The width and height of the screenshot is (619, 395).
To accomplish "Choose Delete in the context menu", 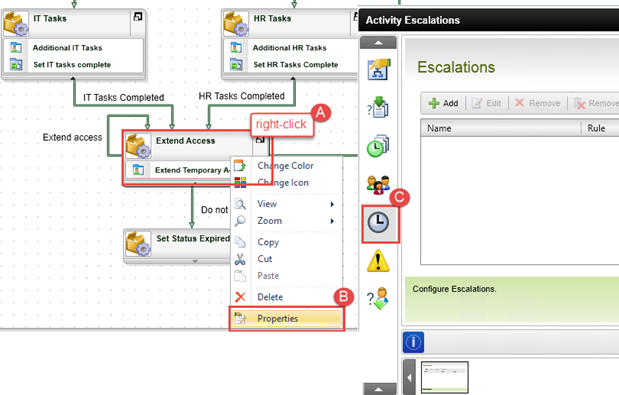I will (270, 297).
